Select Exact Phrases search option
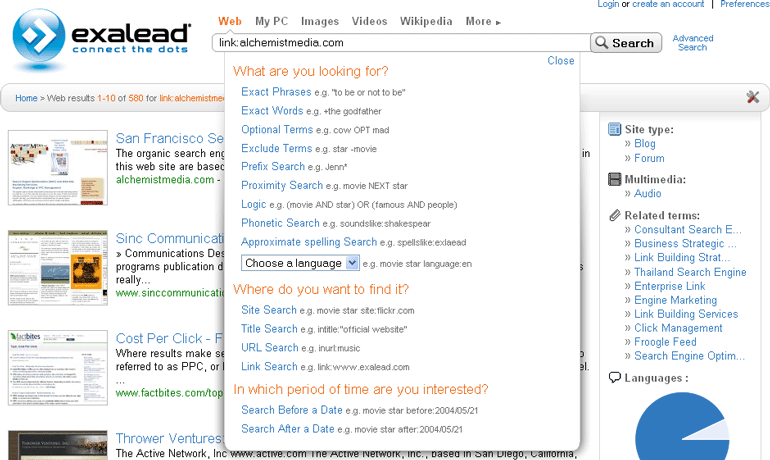 276,92
